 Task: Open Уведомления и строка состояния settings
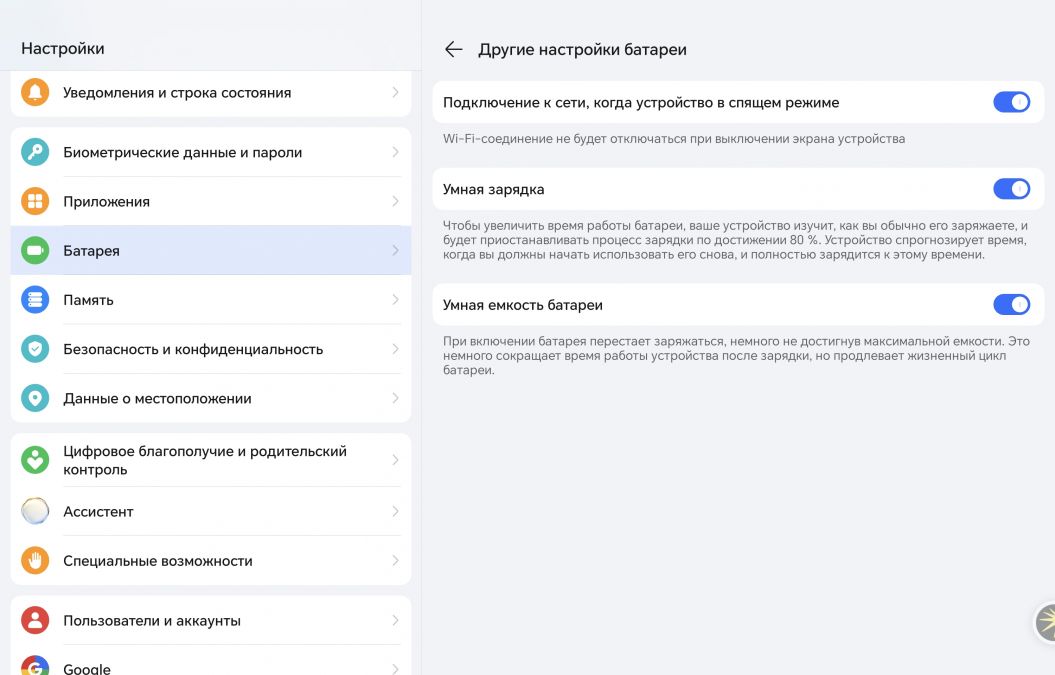click(211, 93)
